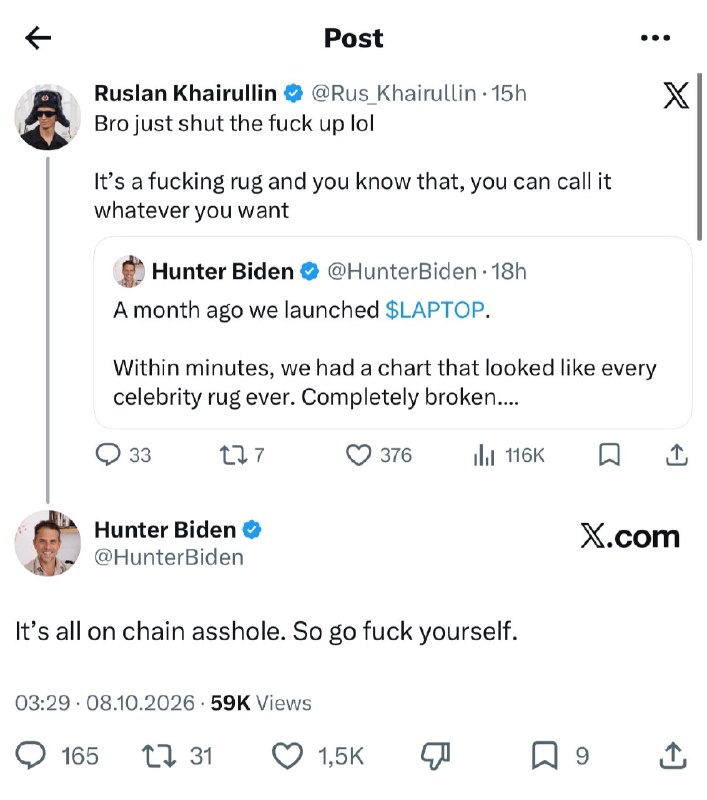Share the main Hunter Biden post
The width and height of the screenshot is (707, 800).
click(x=673, y=756)
